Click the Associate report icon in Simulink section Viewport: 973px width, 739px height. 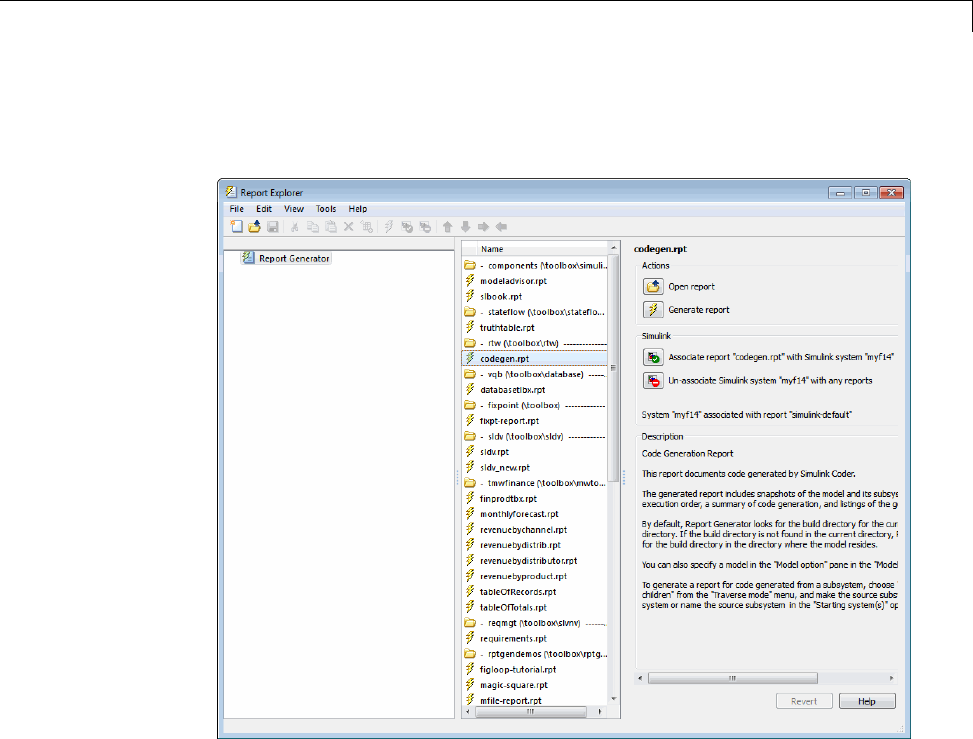(653, 357)
